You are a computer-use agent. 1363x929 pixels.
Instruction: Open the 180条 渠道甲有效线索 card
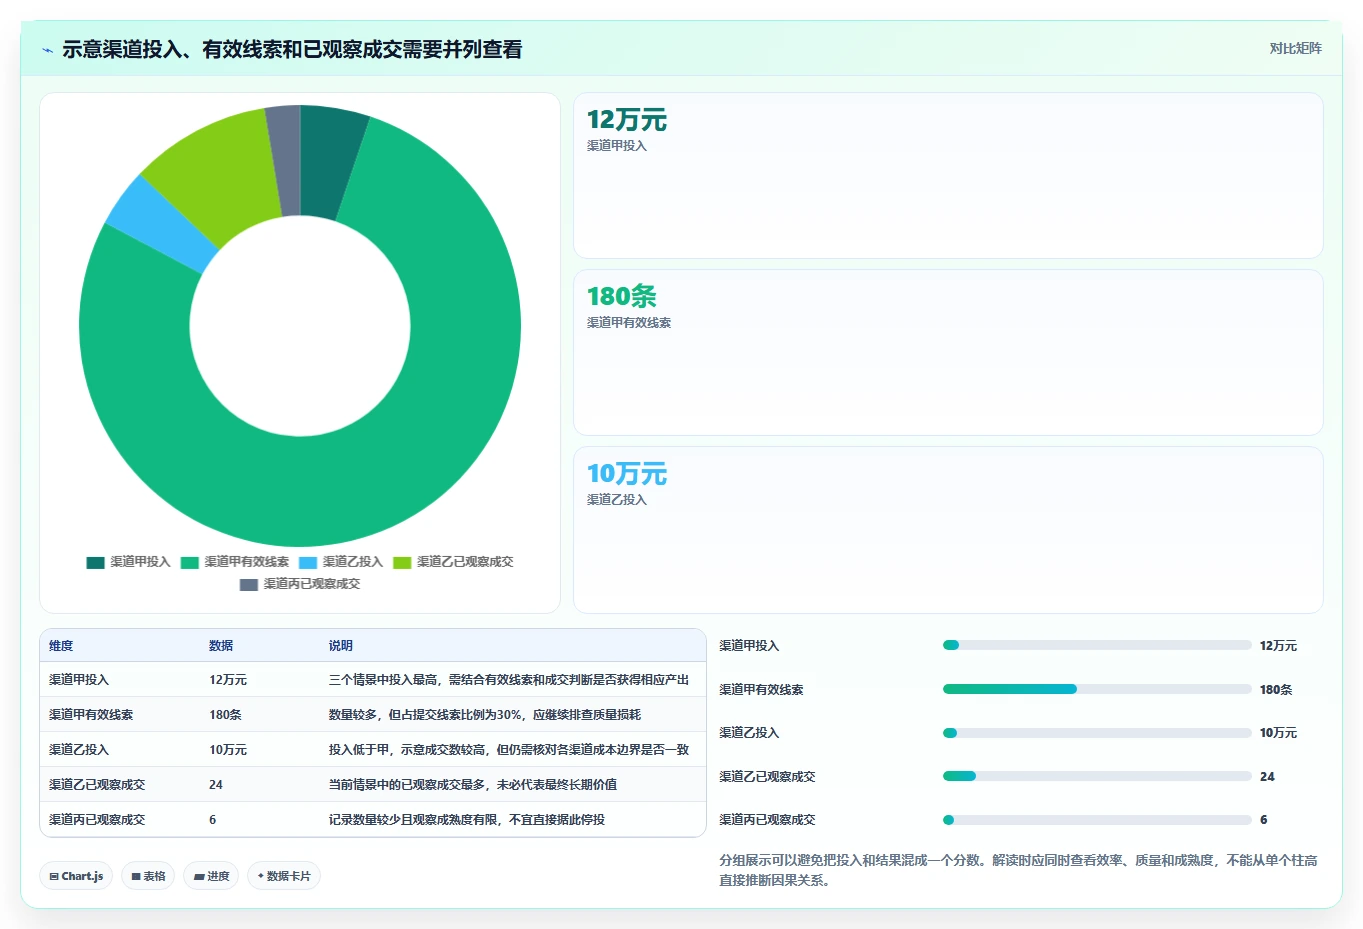click(x=948, y=353)
